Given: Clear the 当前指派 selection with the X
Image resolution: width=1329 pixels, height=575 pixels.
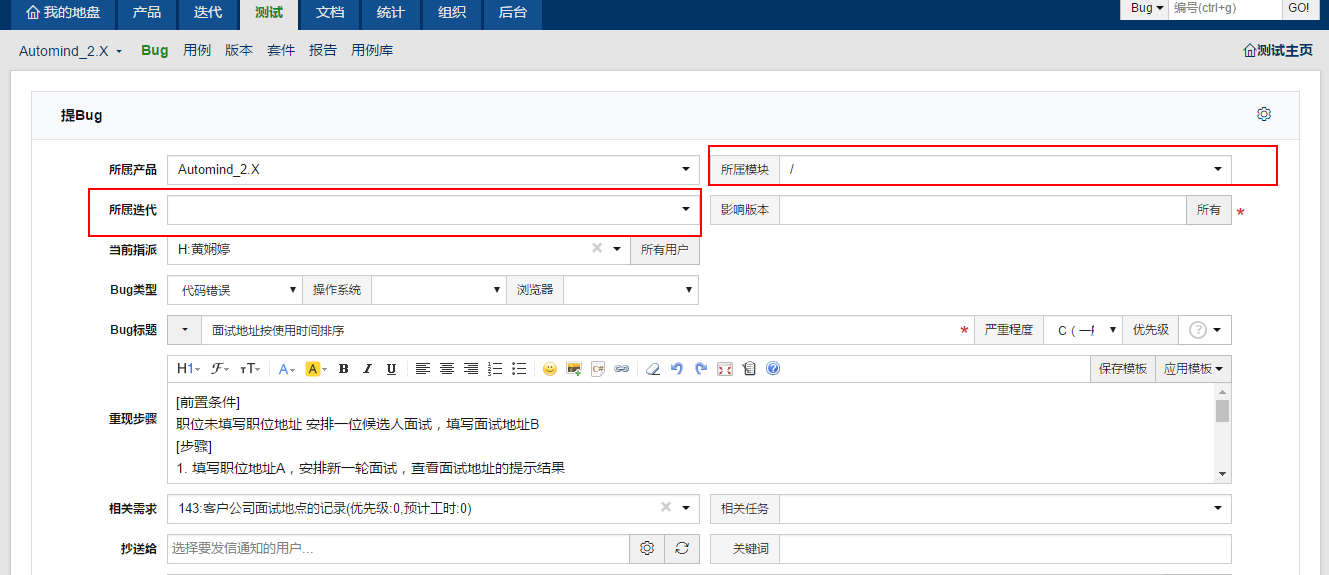Looking at the screenshot, I should 597,248.
